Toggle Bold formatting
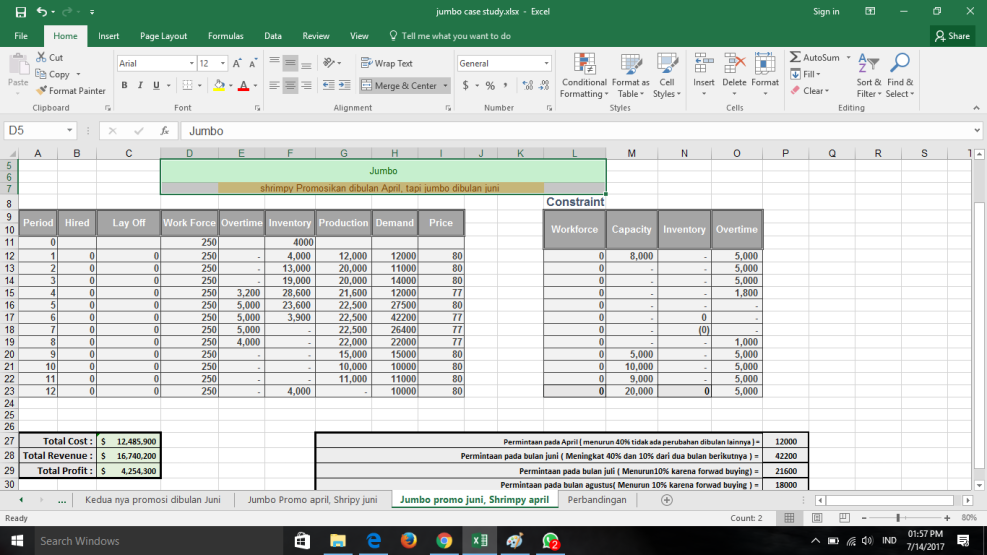Image resolution: width=987 pixels, height=555 pixels. point(125,86)
